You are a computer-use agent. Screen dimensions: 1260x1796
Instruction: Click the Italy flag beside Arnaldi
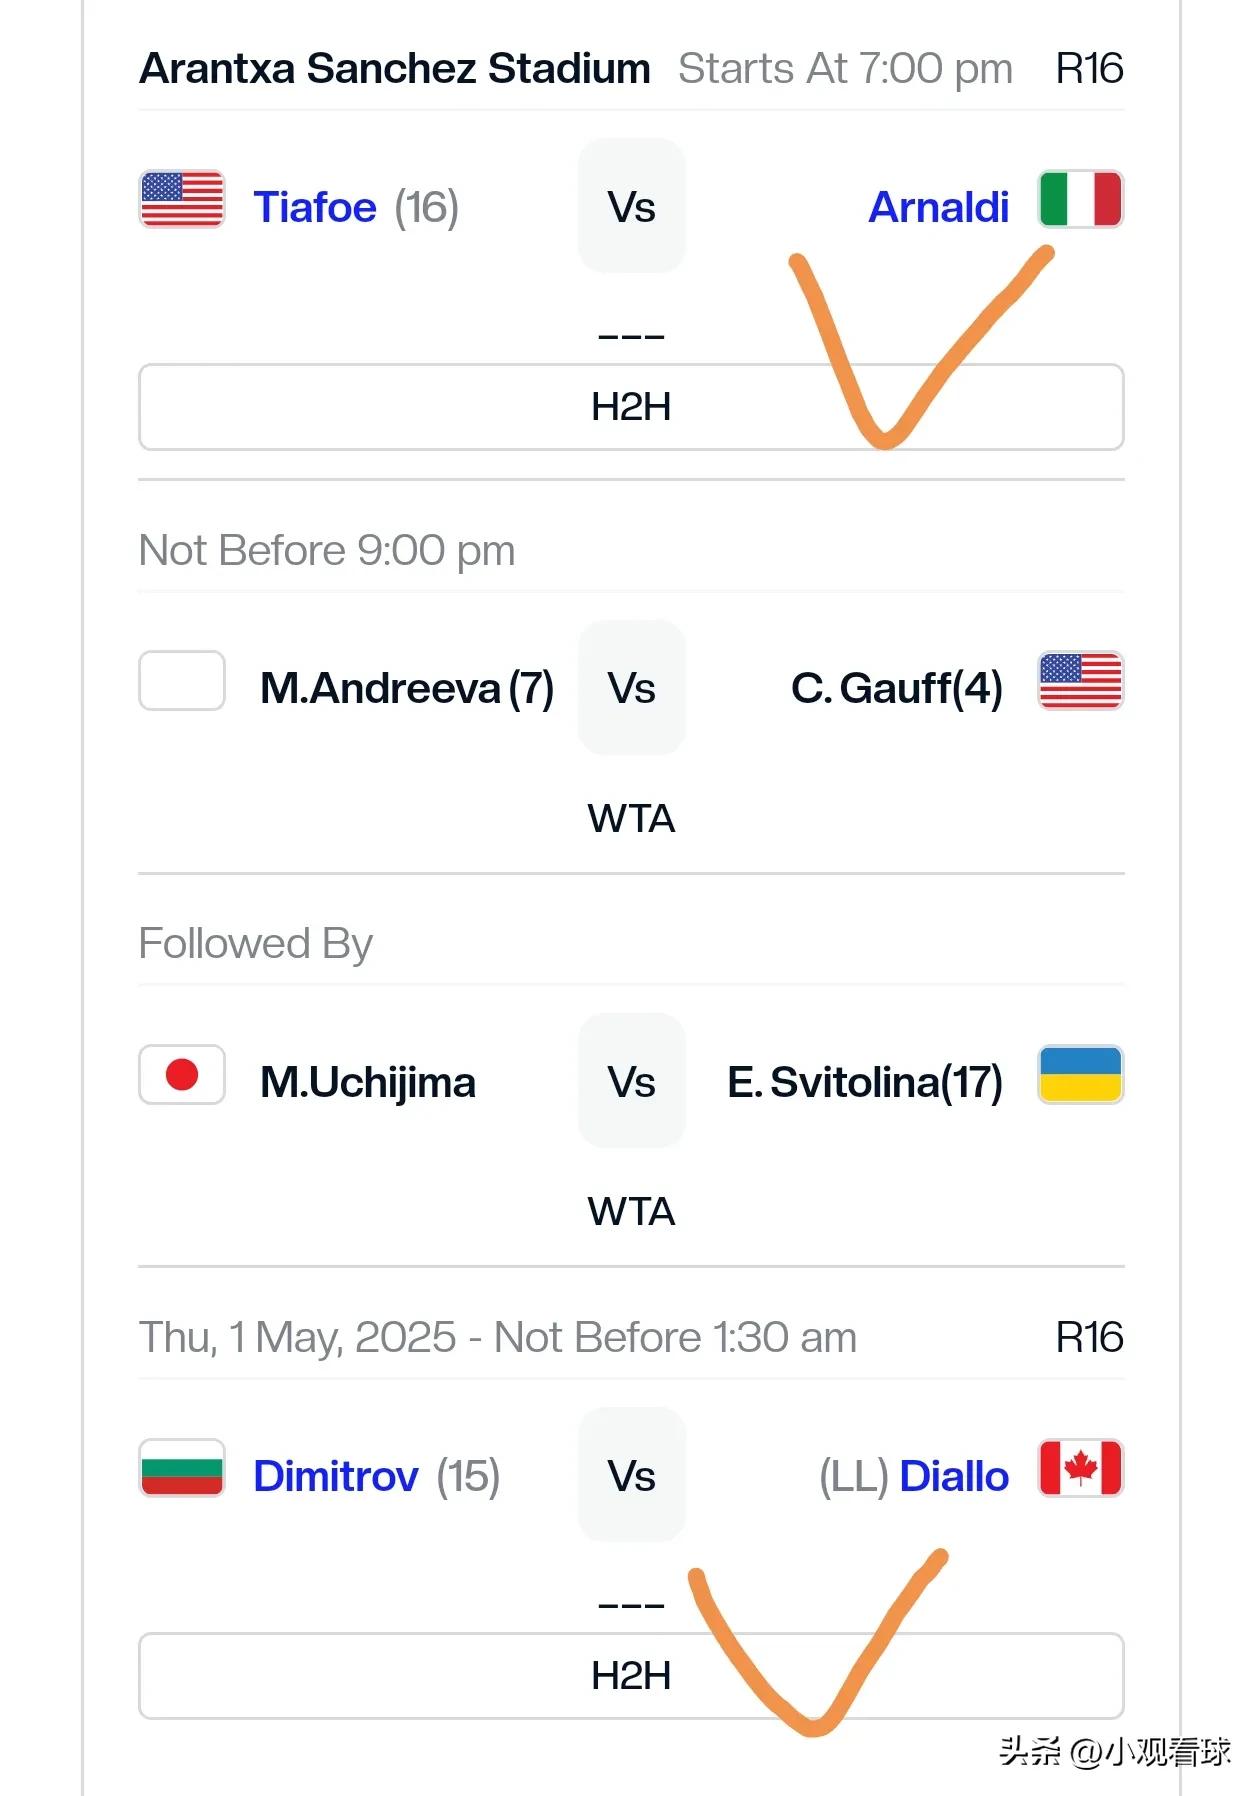(x=1081, y=200)
